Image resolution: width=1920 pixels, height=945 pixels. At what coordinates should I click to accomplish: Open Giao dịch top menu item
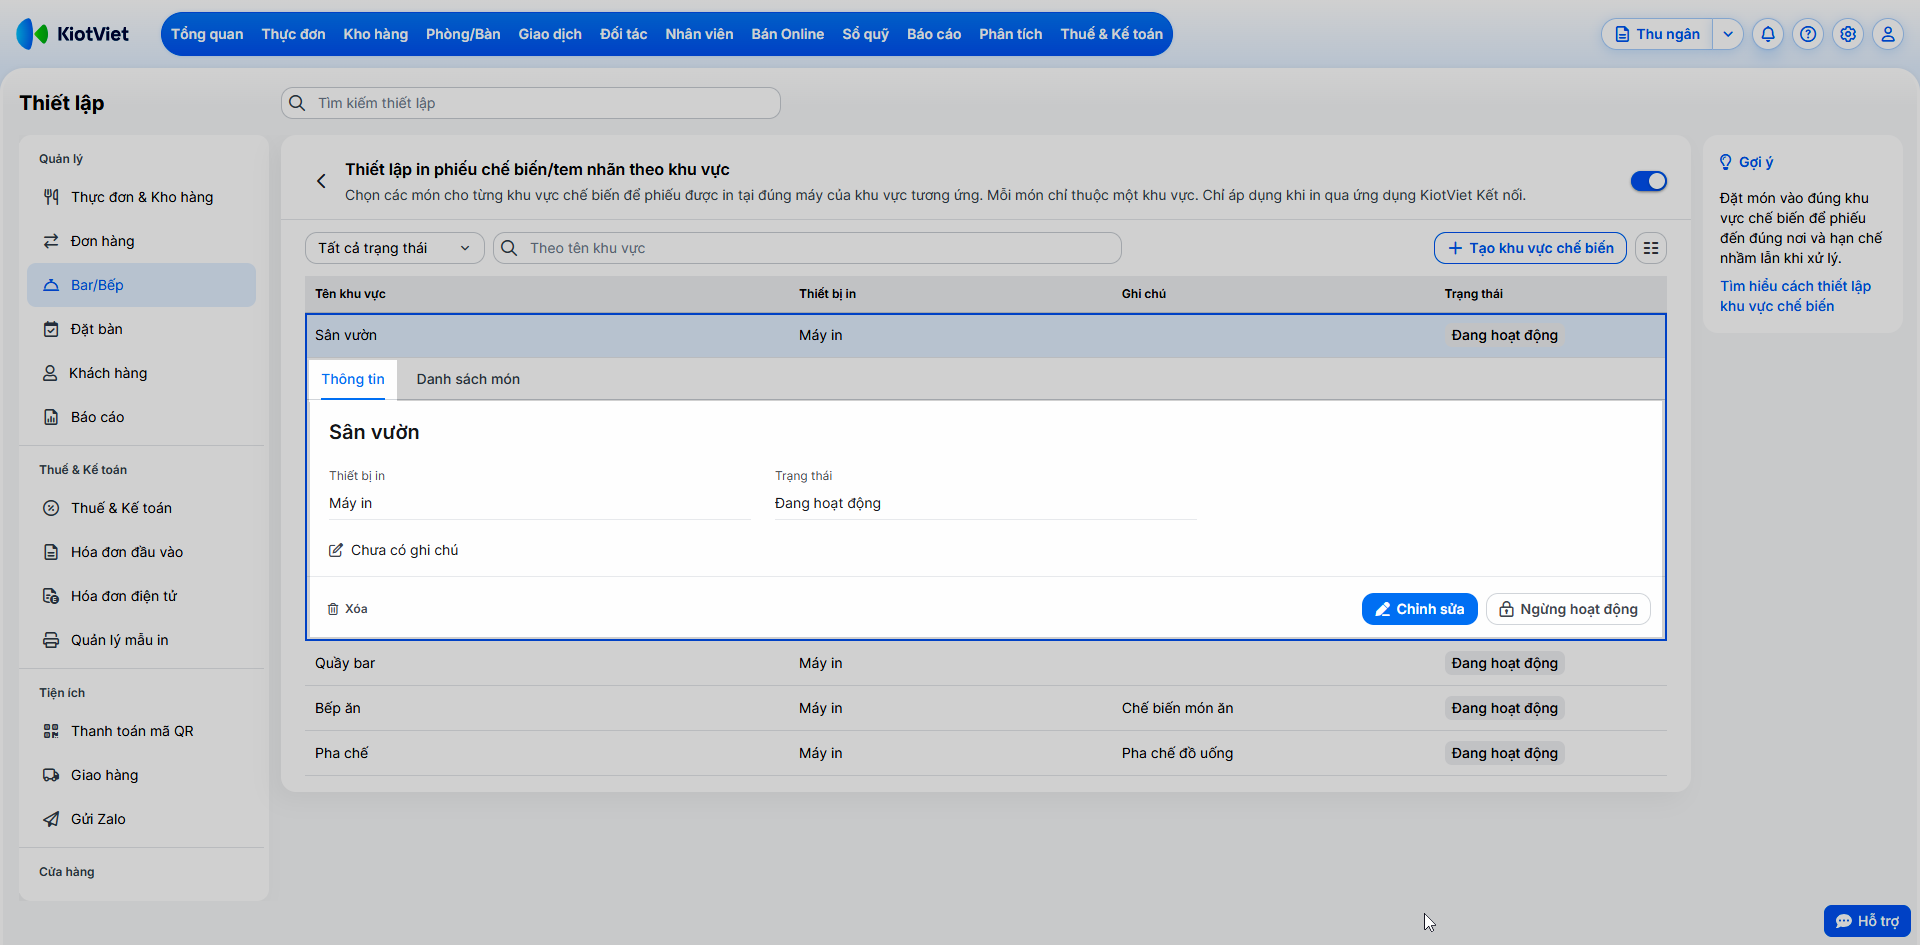pos(550,34)
